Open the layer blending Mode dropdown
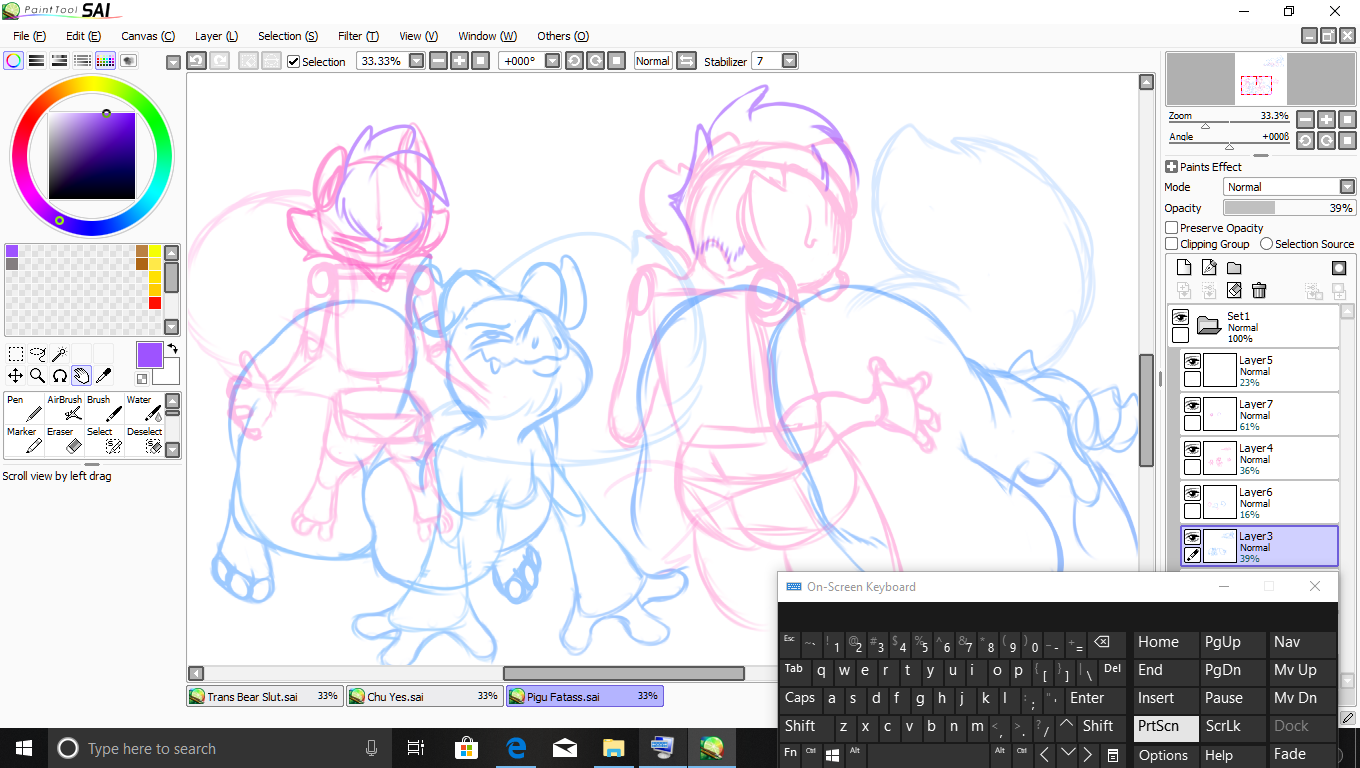This screenshot has width=1360, height=768. click(1347, 187)
